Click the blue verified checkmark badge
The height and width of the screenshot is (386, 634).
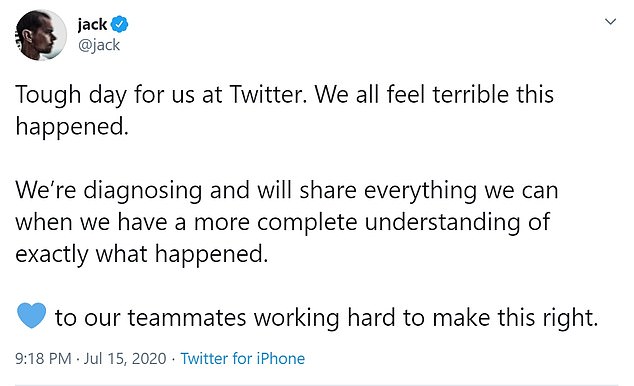point(119,25)
